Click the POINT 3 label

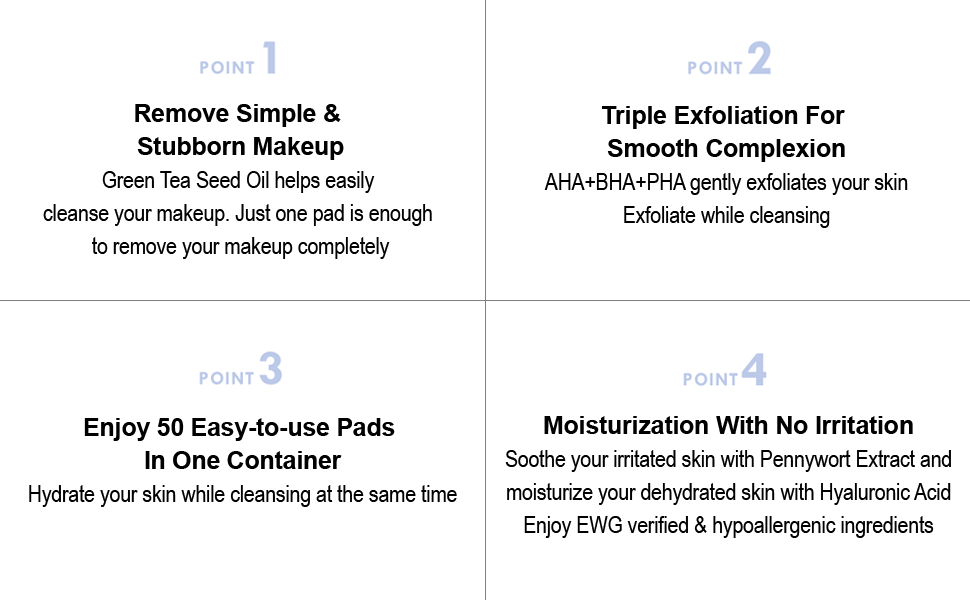pyautogui.click(x=240, y=372)
